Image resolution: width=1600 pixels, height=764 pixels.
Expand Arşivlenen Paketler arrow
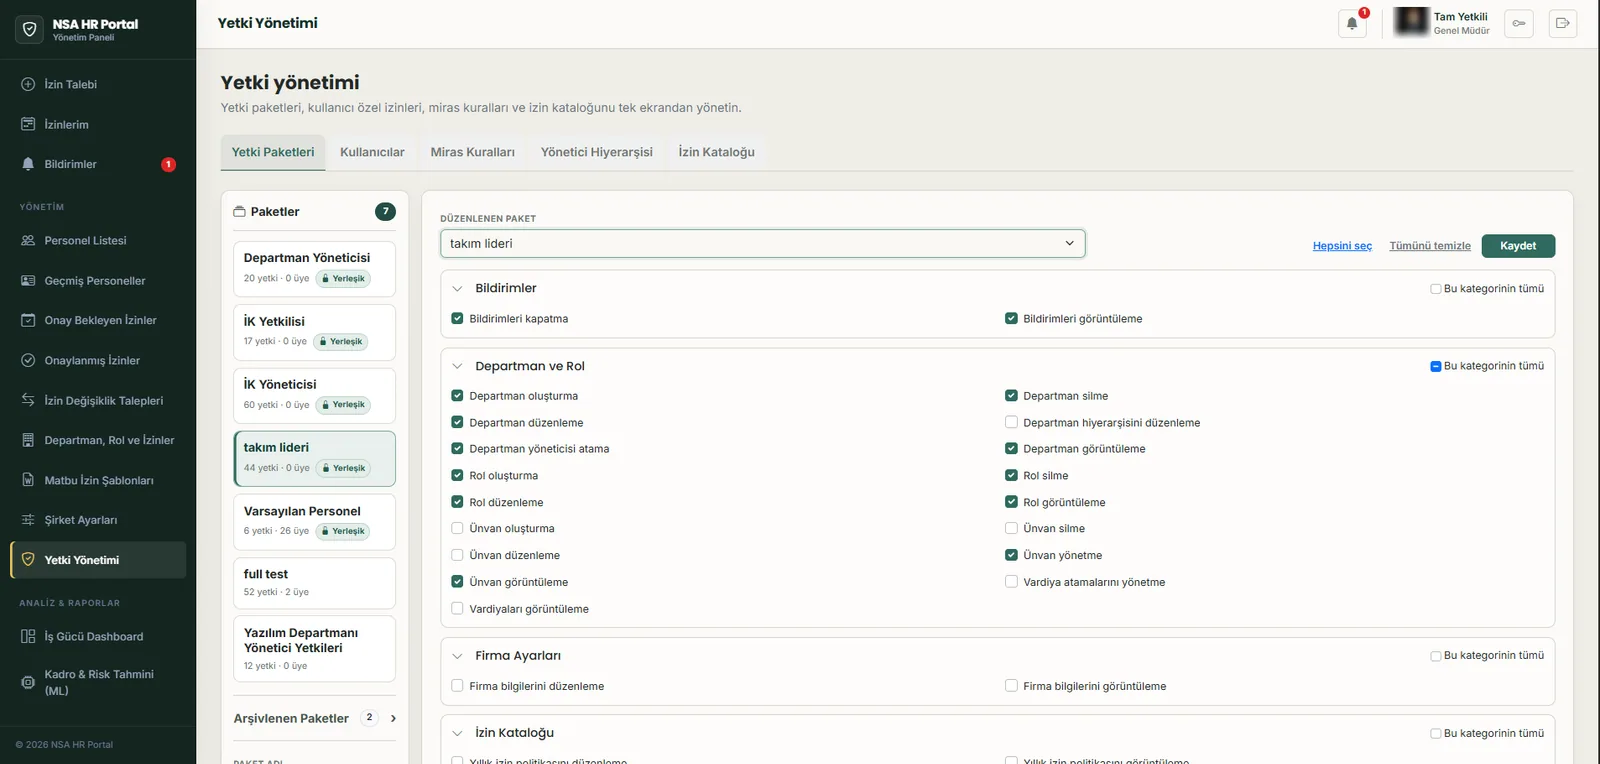[x=393, y=718]
